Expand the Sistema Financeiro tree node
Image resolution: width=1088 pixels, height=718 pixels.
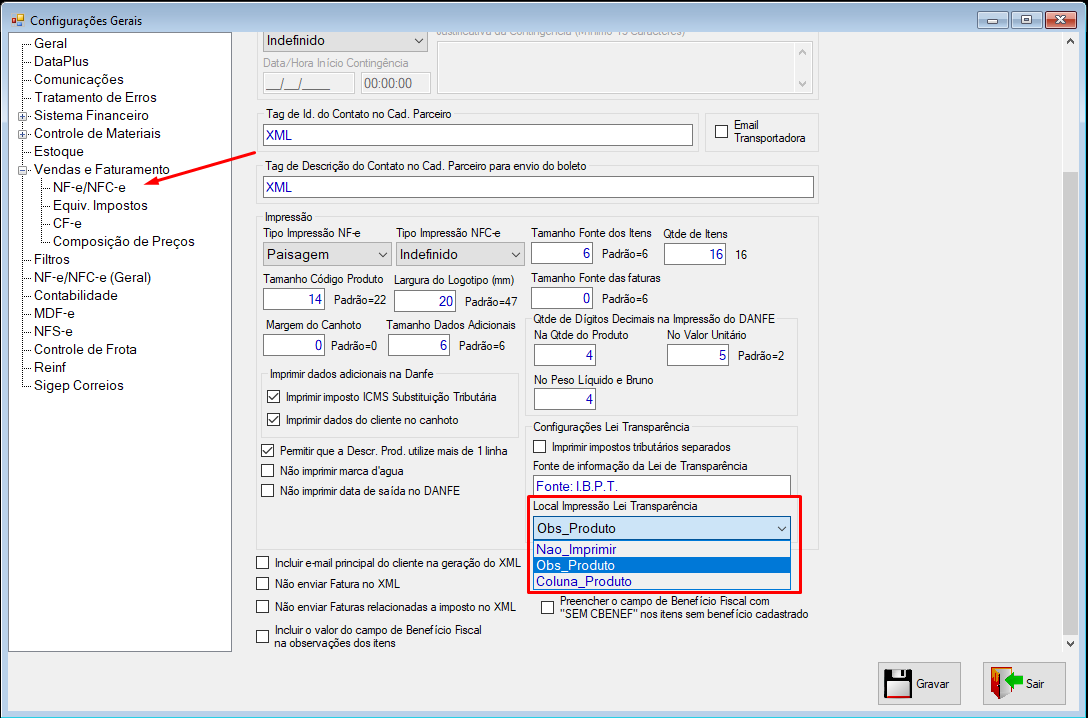[22, 116]
